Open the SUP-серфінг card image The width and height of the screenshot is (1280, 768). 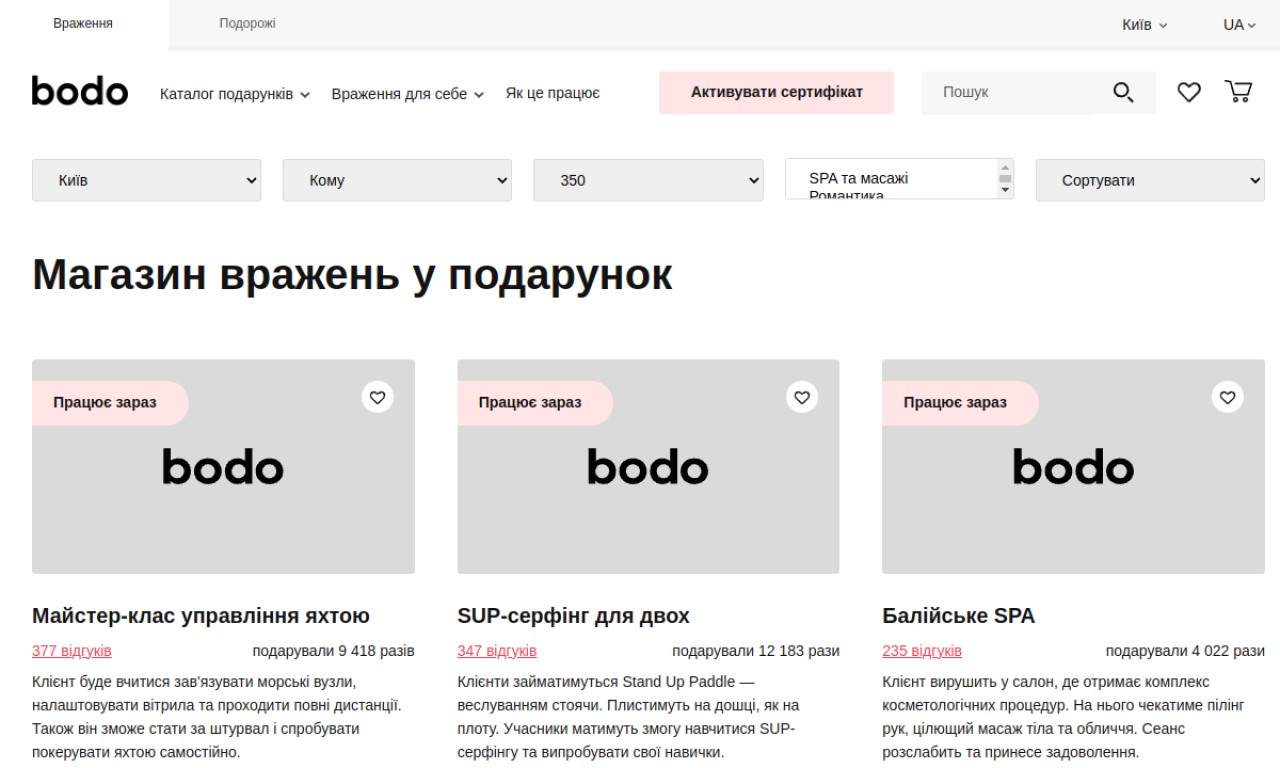pos(648,467)
